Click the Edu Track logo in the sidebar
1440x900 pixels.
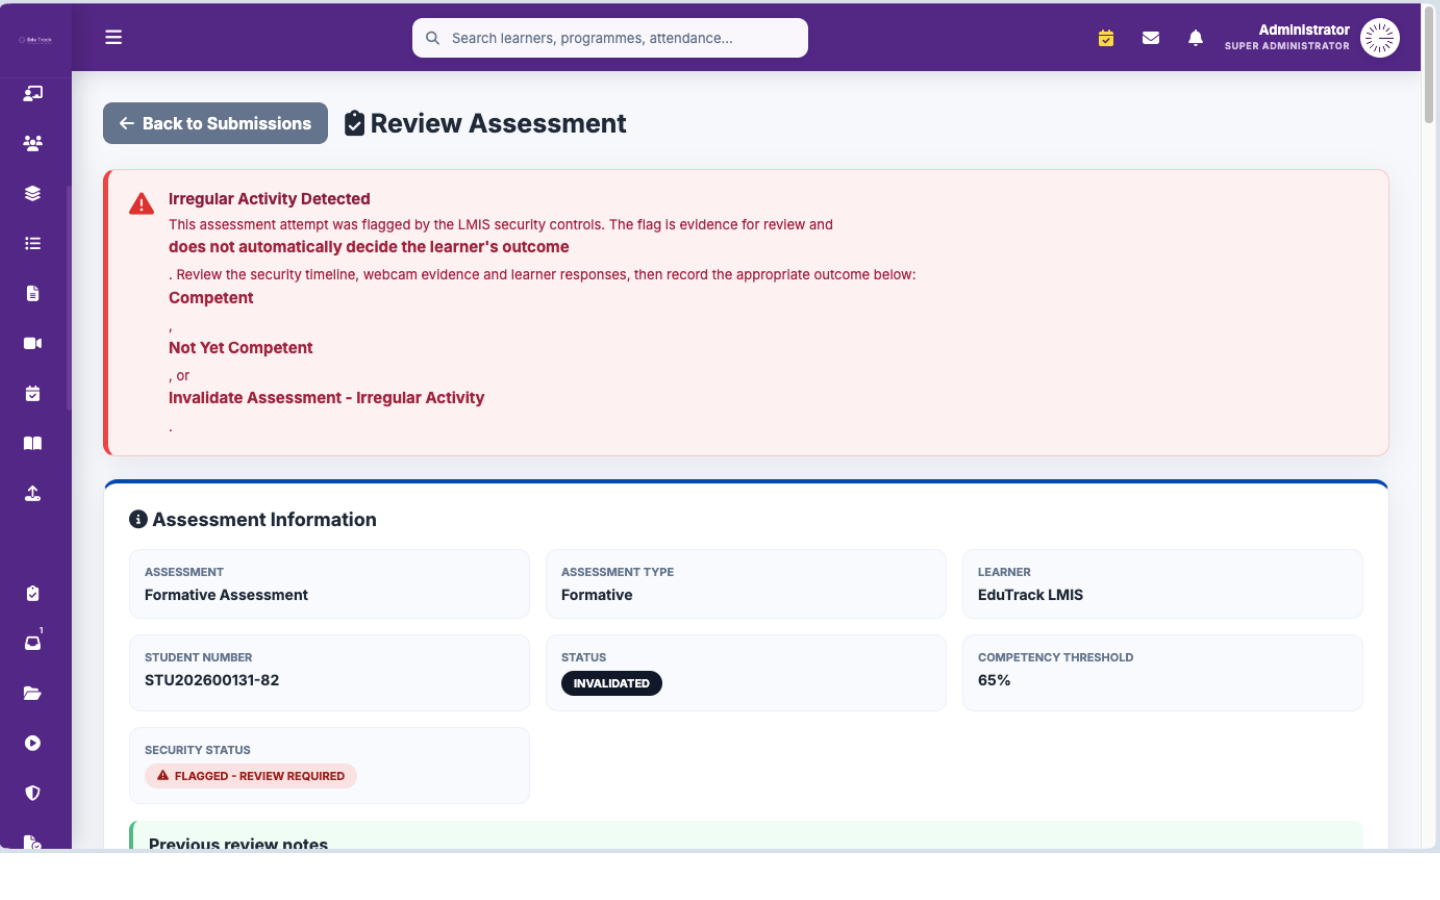point(35,40)
